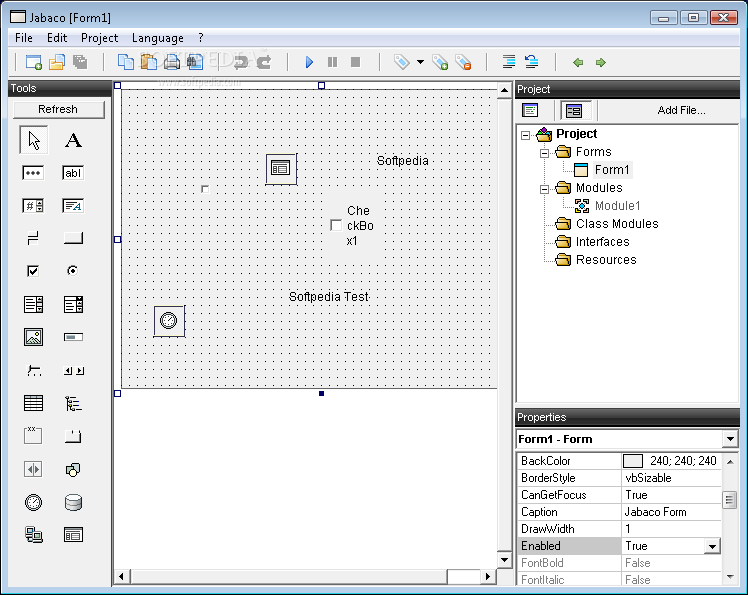Open the bookmark tag dropdown arrow
Viewport: 748px width, 595px height.
pos(420,62)
